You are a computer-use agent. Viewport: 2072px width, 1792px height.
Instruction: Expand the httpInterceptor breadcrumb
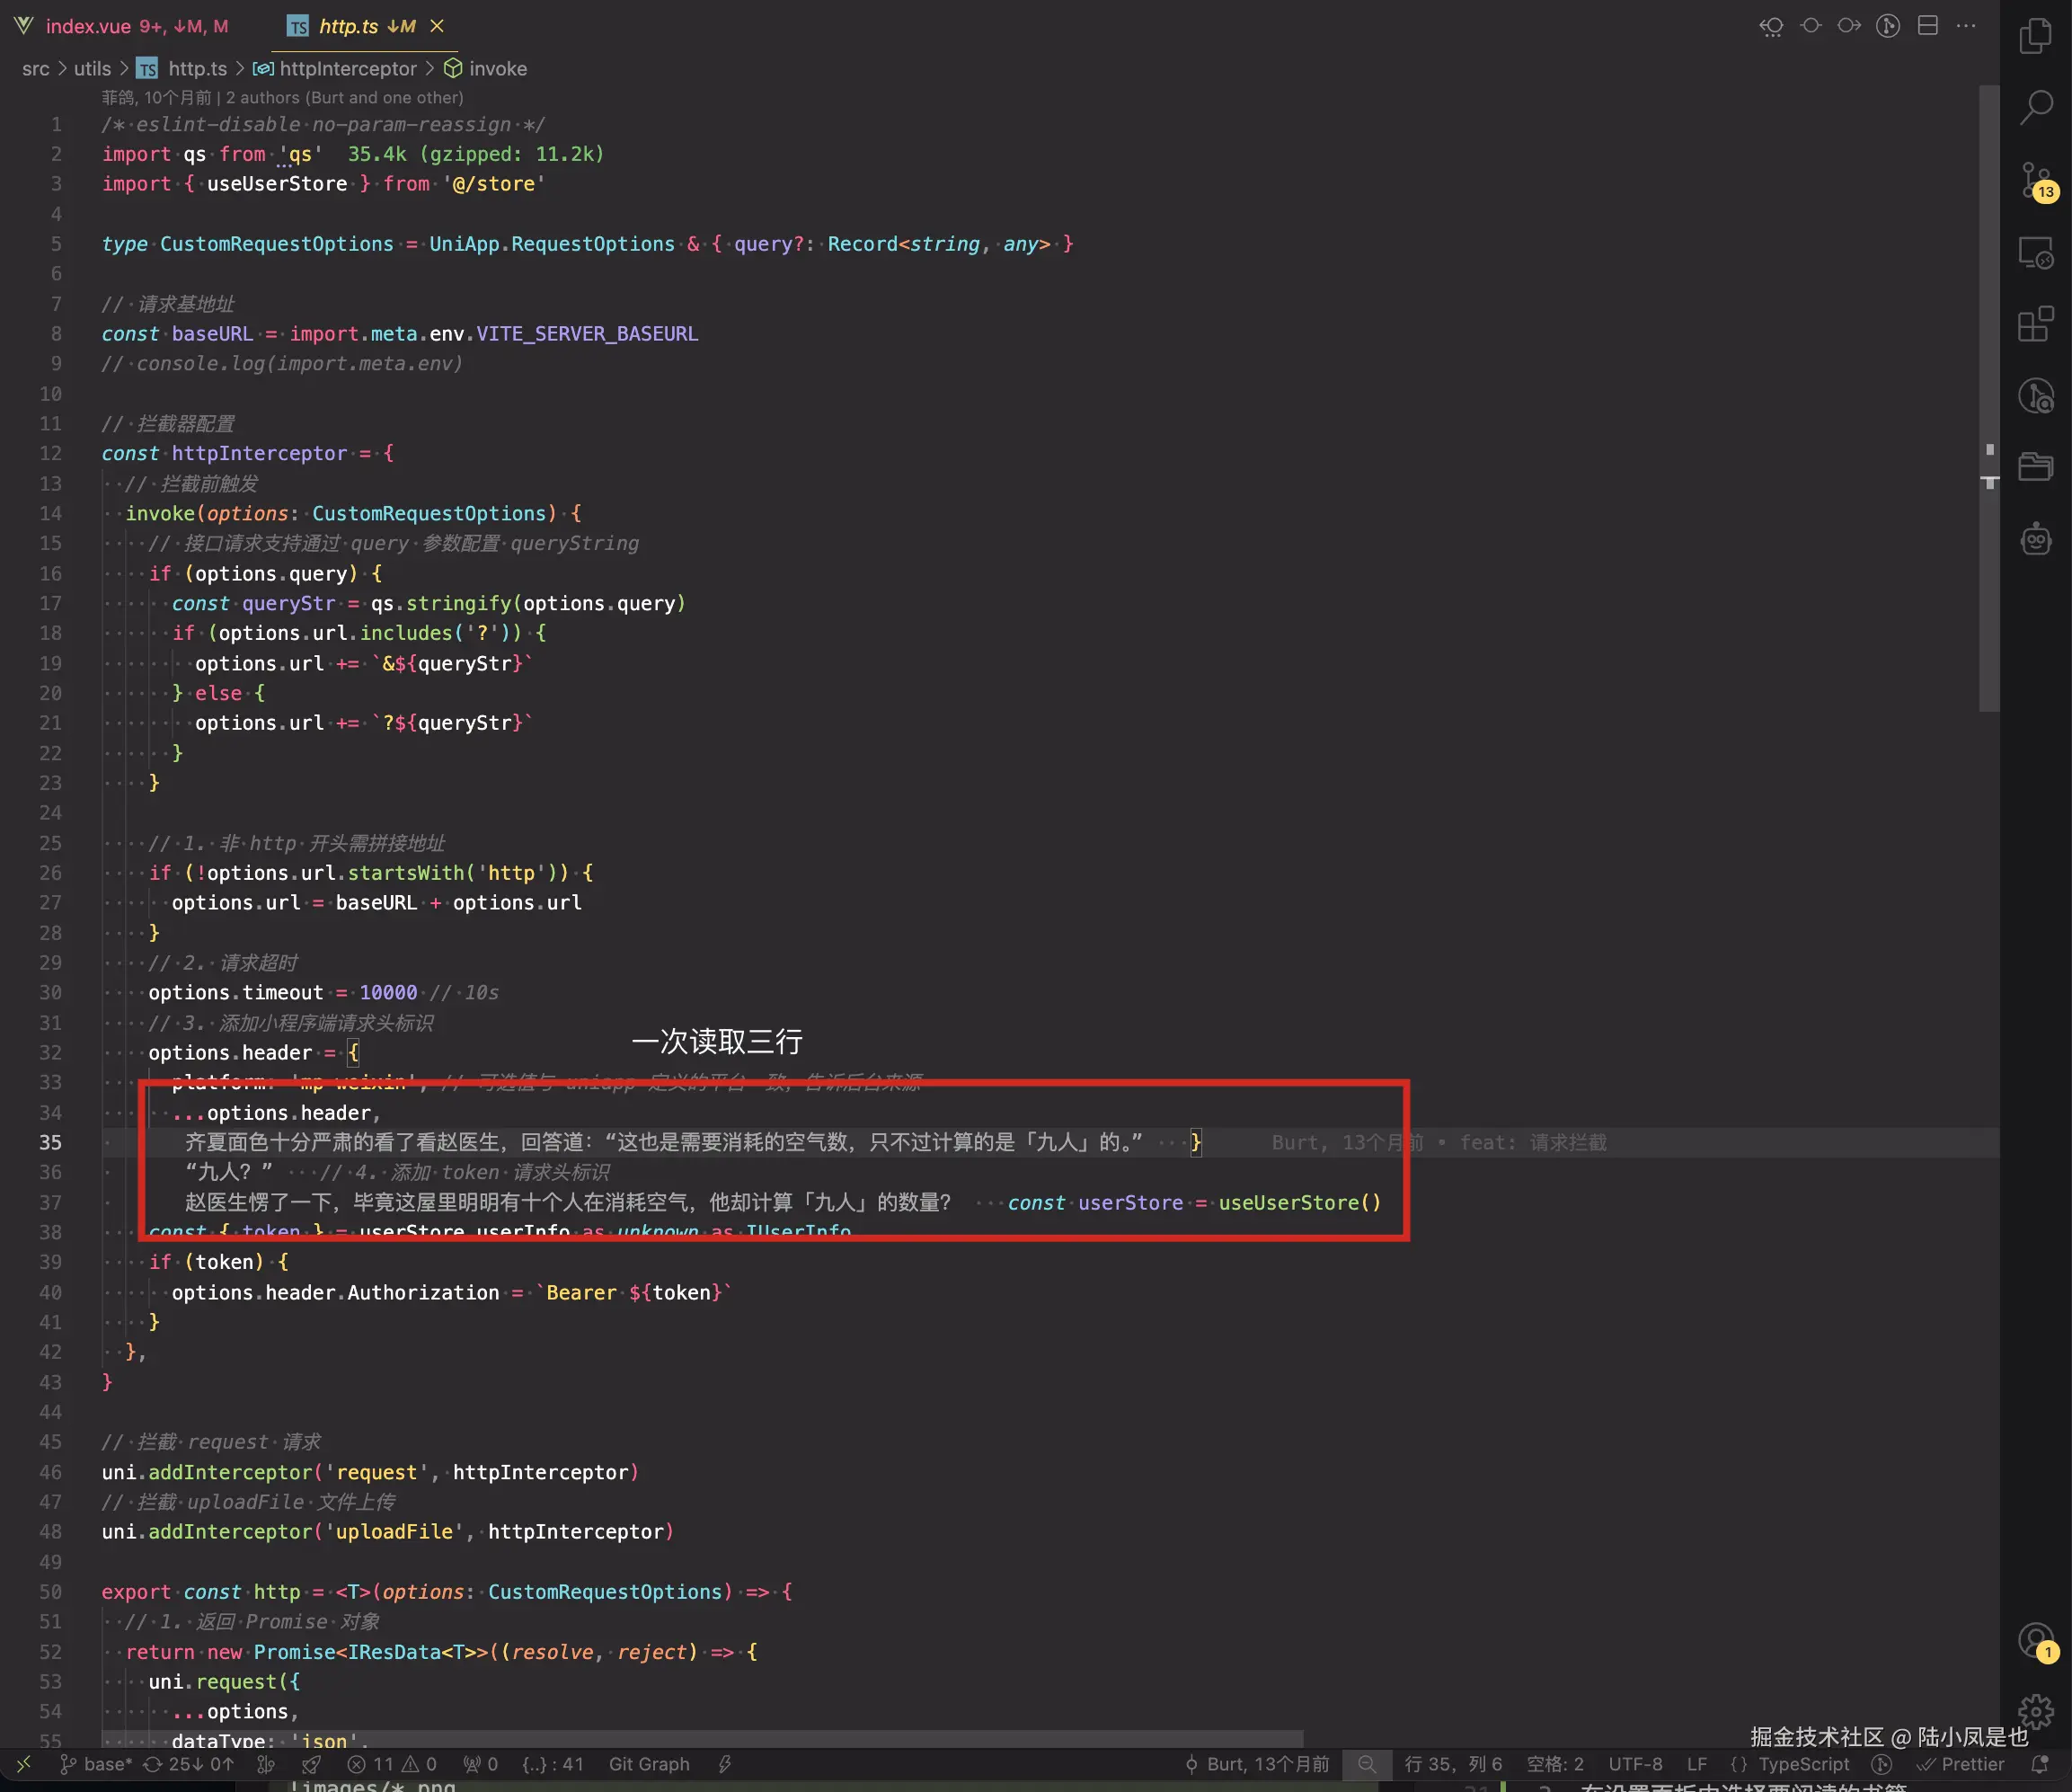pyautogui.click(x=346, y=69)
